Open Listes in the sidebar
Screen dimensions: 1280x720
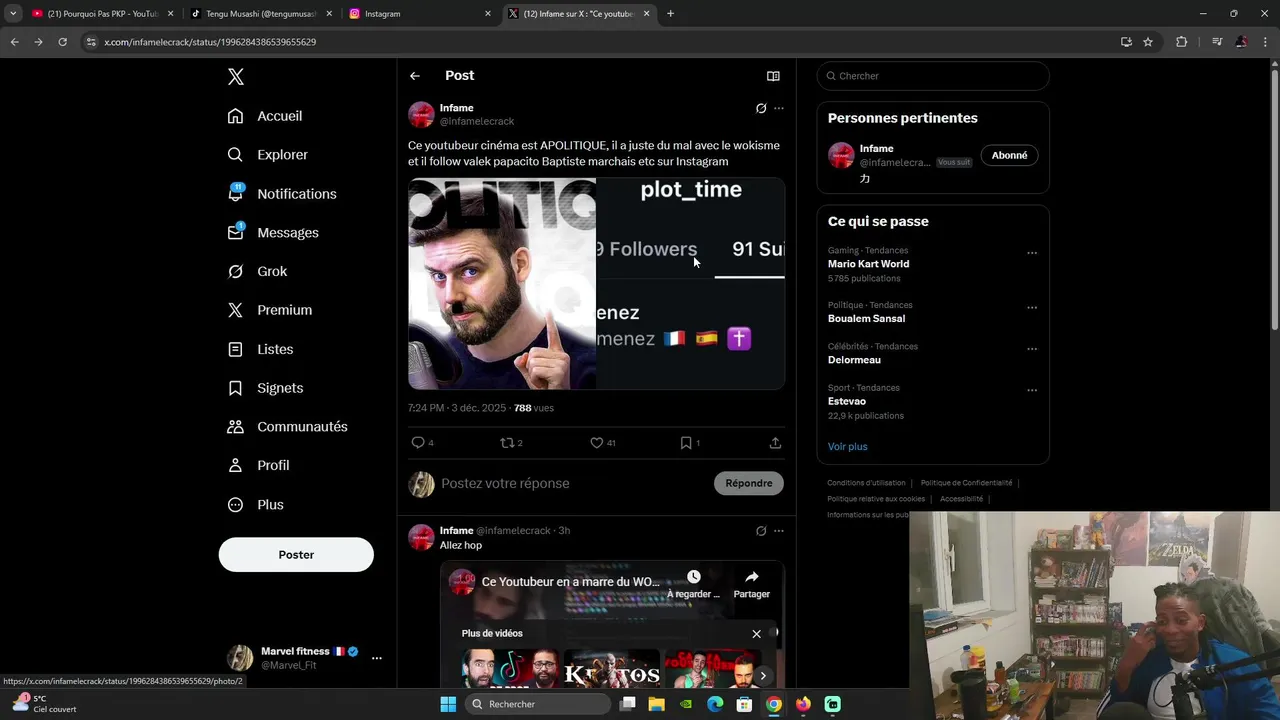(x=260, y=349)
